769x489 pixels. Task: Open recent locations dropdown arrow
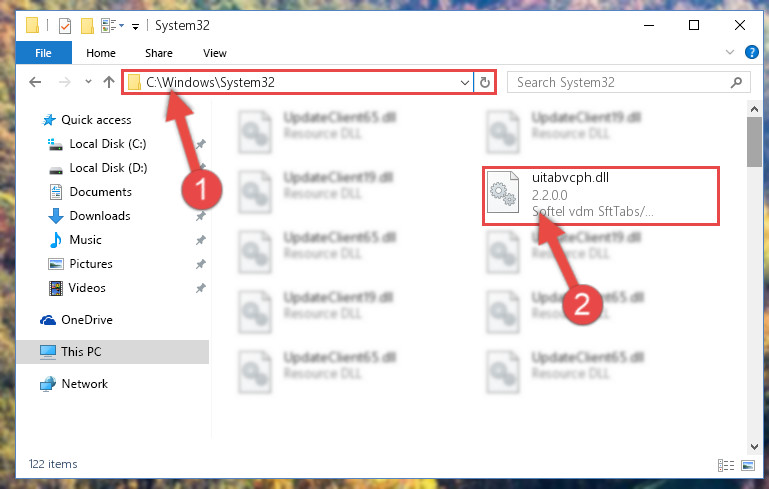88,81
